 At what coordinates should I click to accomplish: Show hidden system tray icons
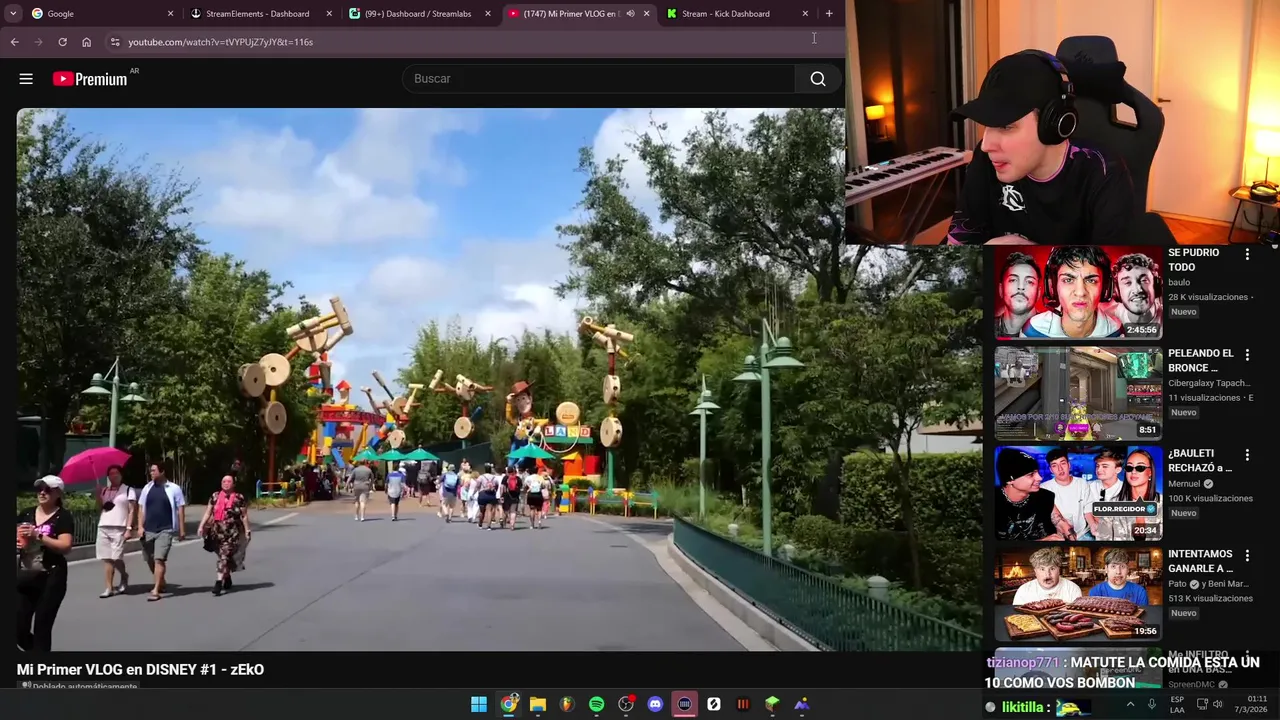coord(1131,704)
